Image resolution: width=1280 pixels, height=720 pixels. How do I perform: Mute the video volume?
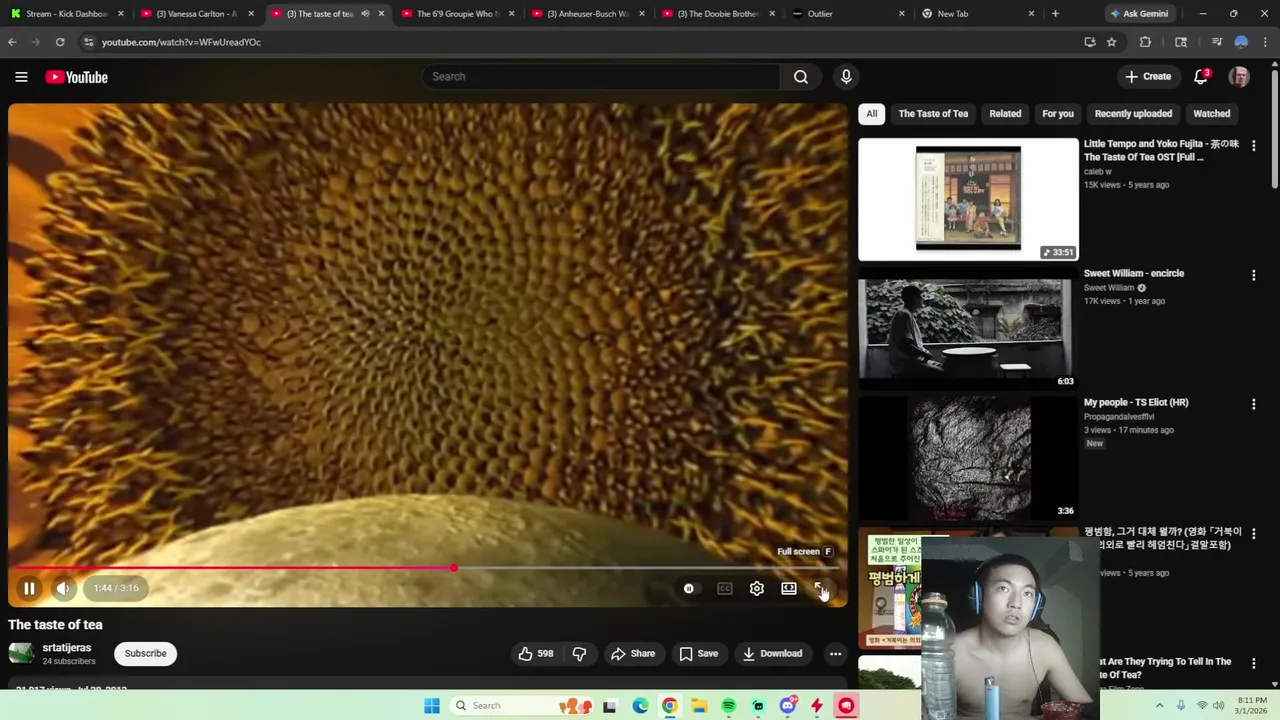(x=63, y=589)
